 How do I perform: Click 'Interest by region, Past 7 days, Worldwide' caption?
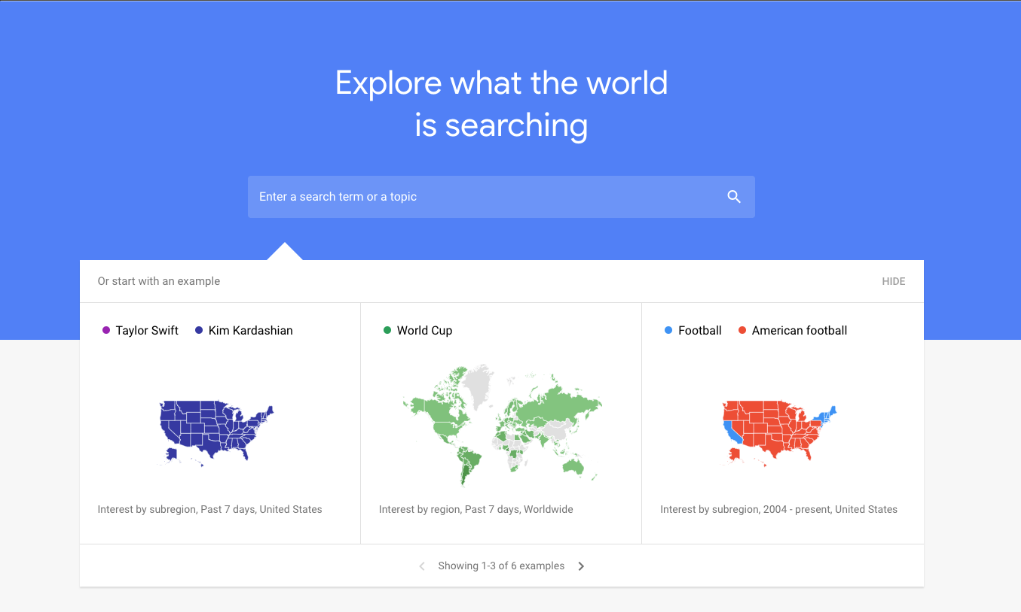[476, 510]
